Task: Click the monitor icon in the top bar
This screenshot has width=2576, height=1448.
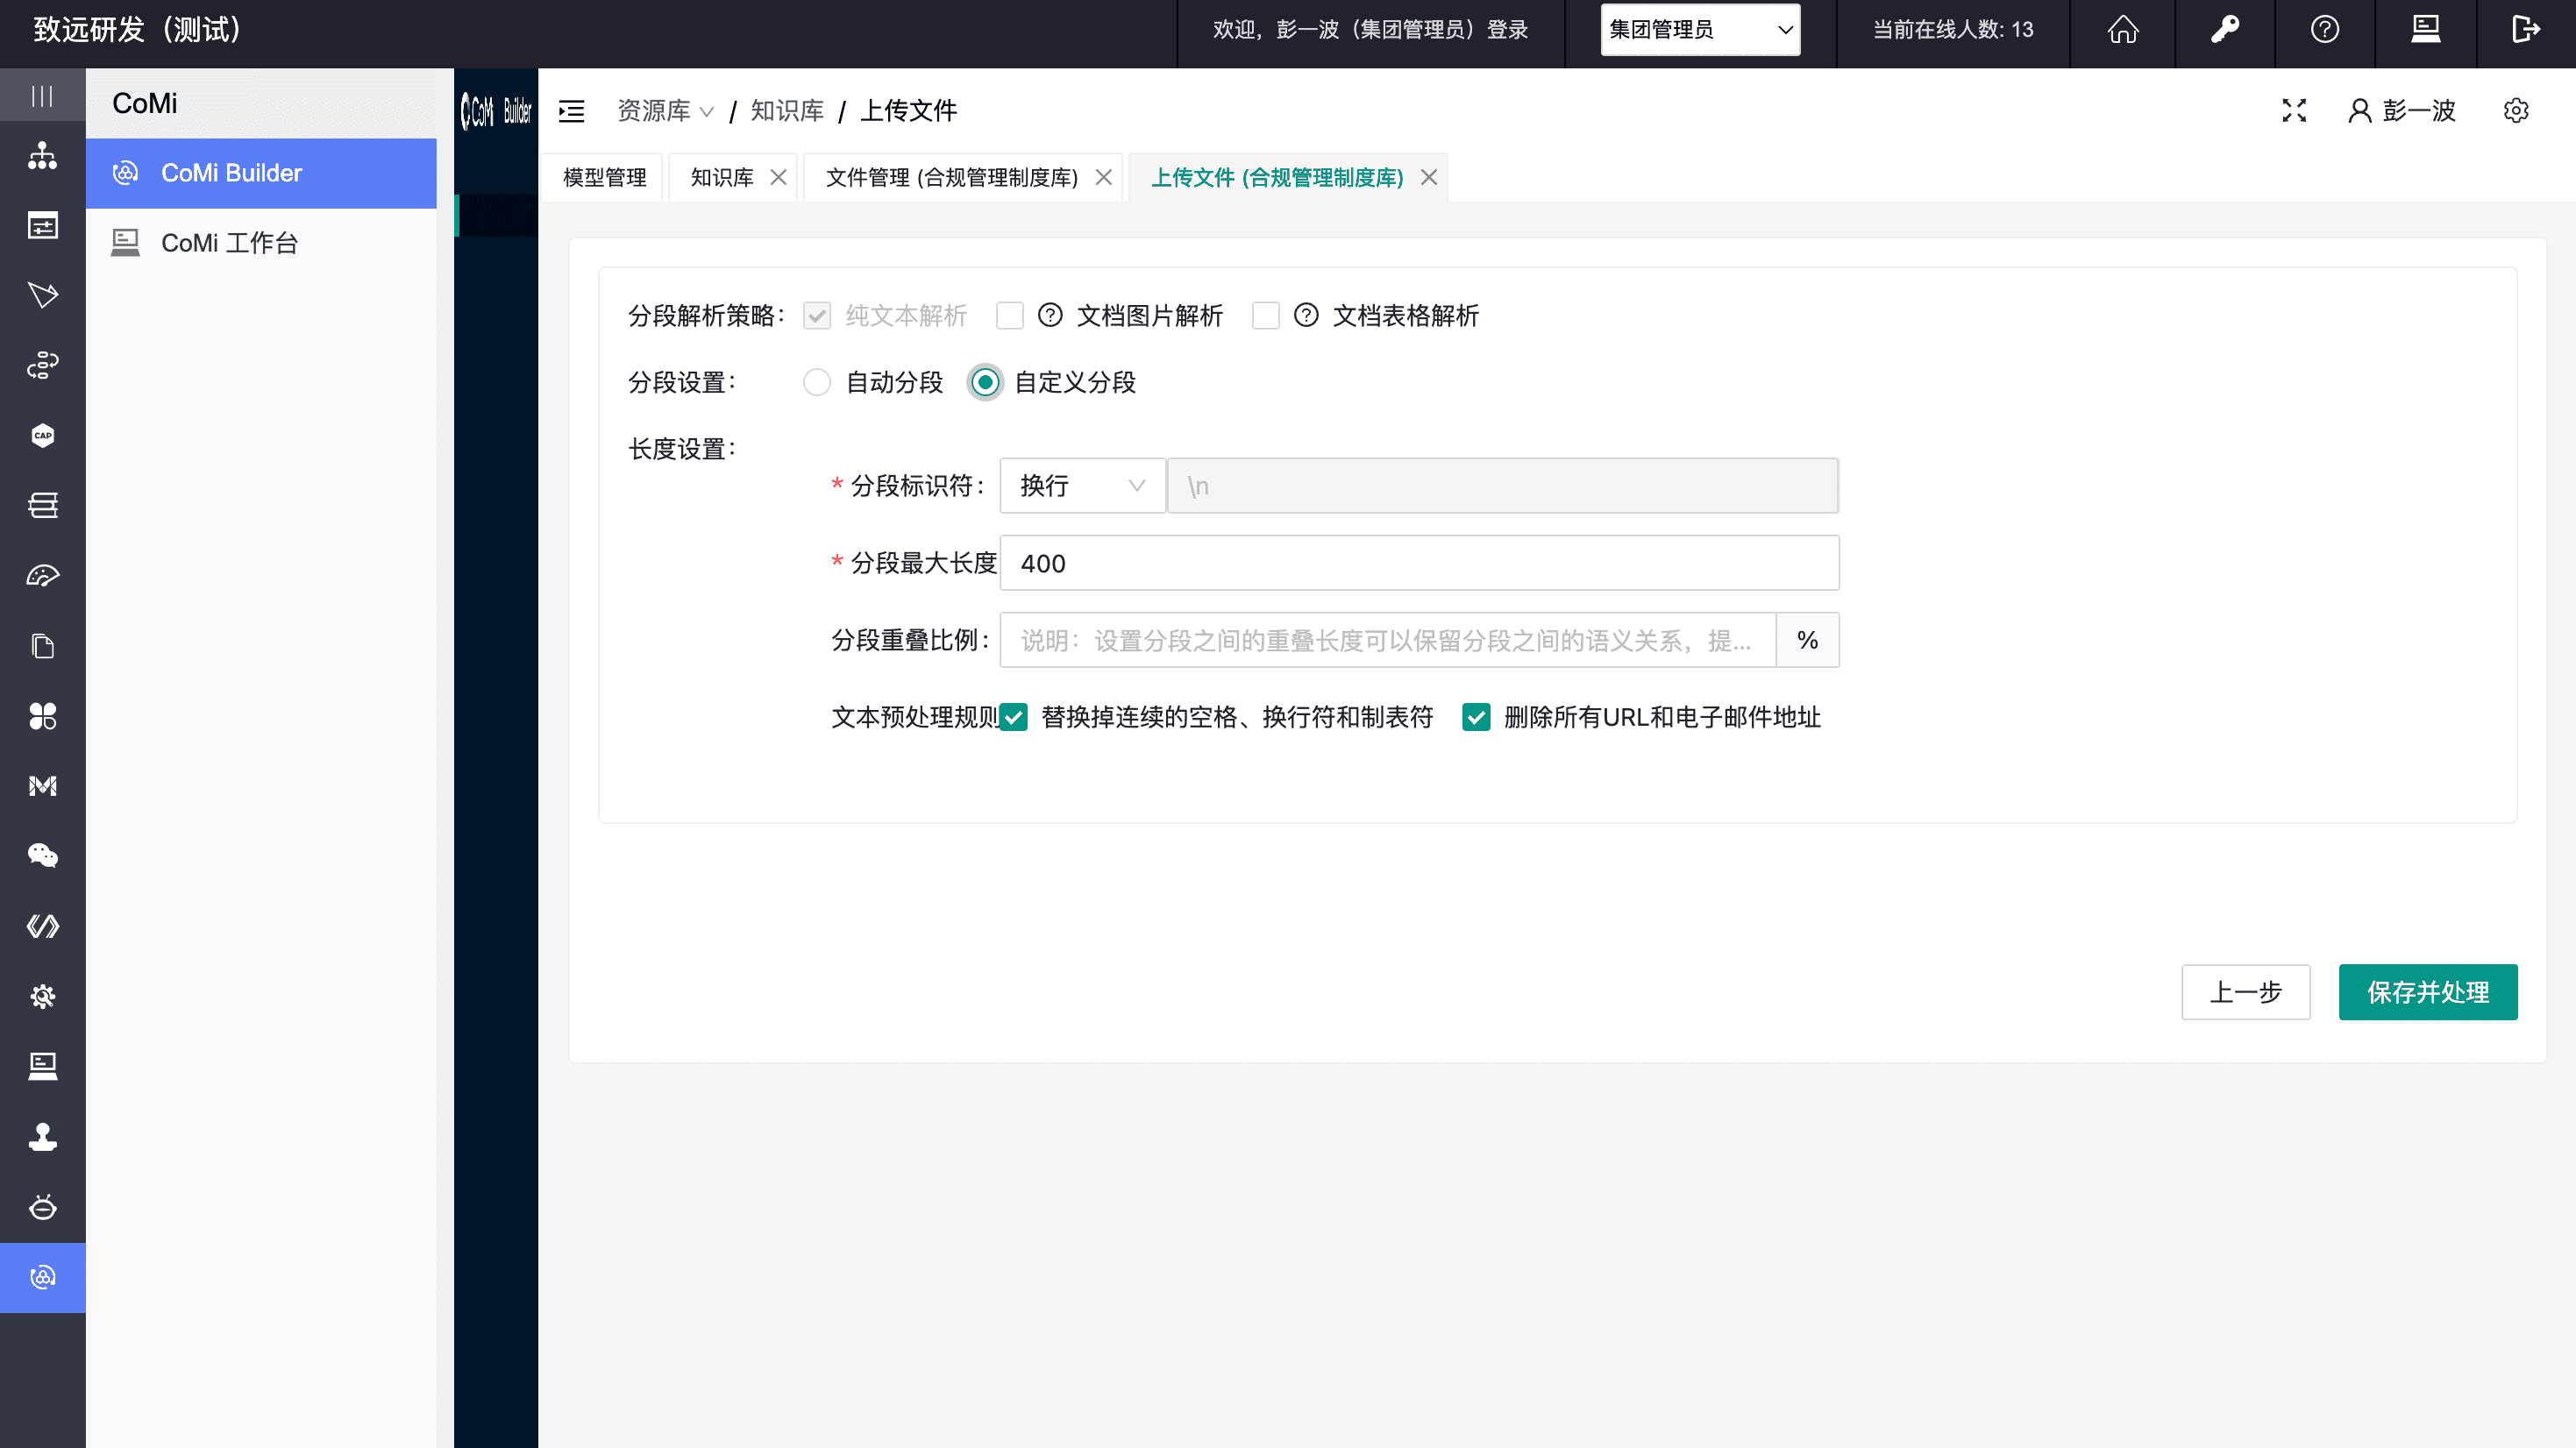Action: 2426,30
